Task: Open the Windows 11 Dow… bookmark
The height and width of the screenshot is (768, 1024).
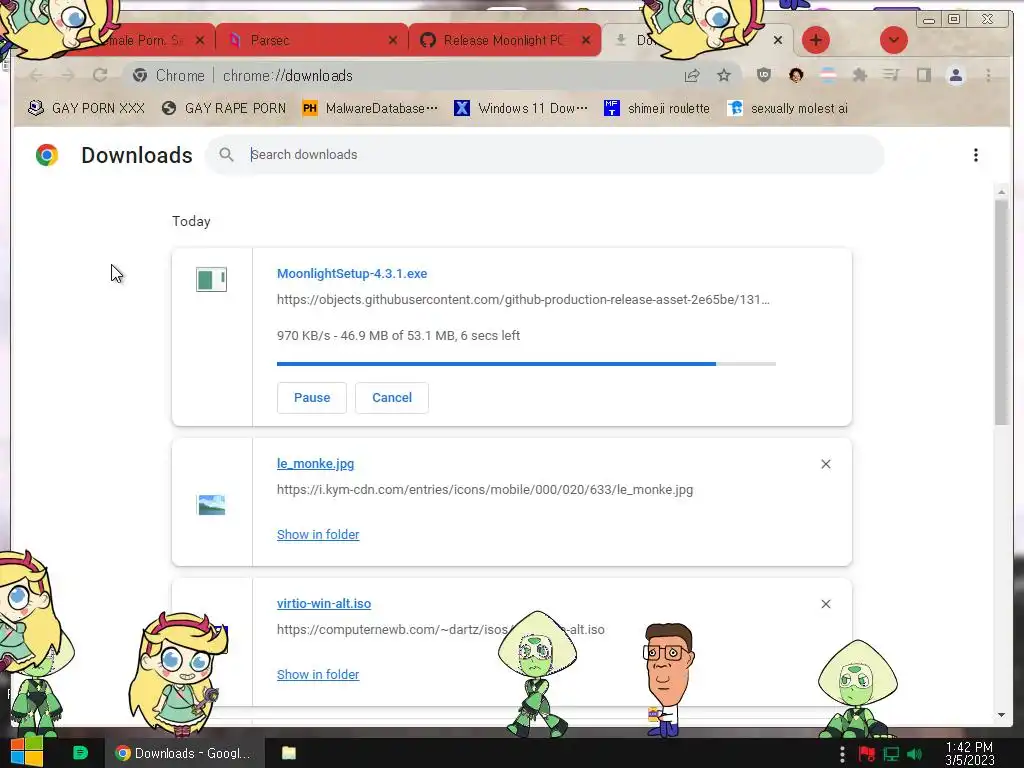Action: (x=520, y=108)
